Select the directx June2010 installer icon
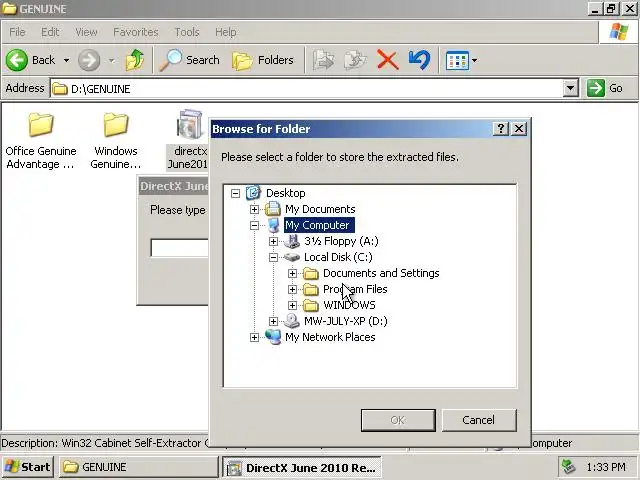 point(189,124)
